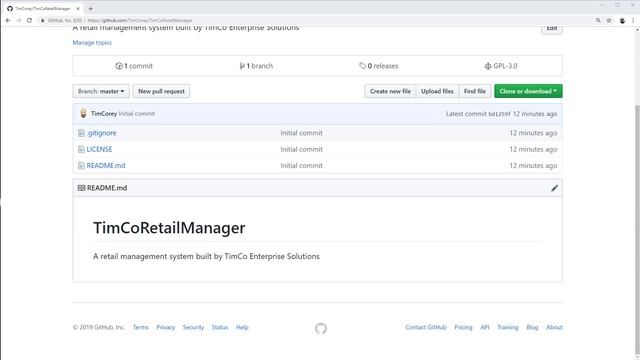Open the Help footer link
The width and height of the screenshot is (640, 360).
[x=242, y=327]
